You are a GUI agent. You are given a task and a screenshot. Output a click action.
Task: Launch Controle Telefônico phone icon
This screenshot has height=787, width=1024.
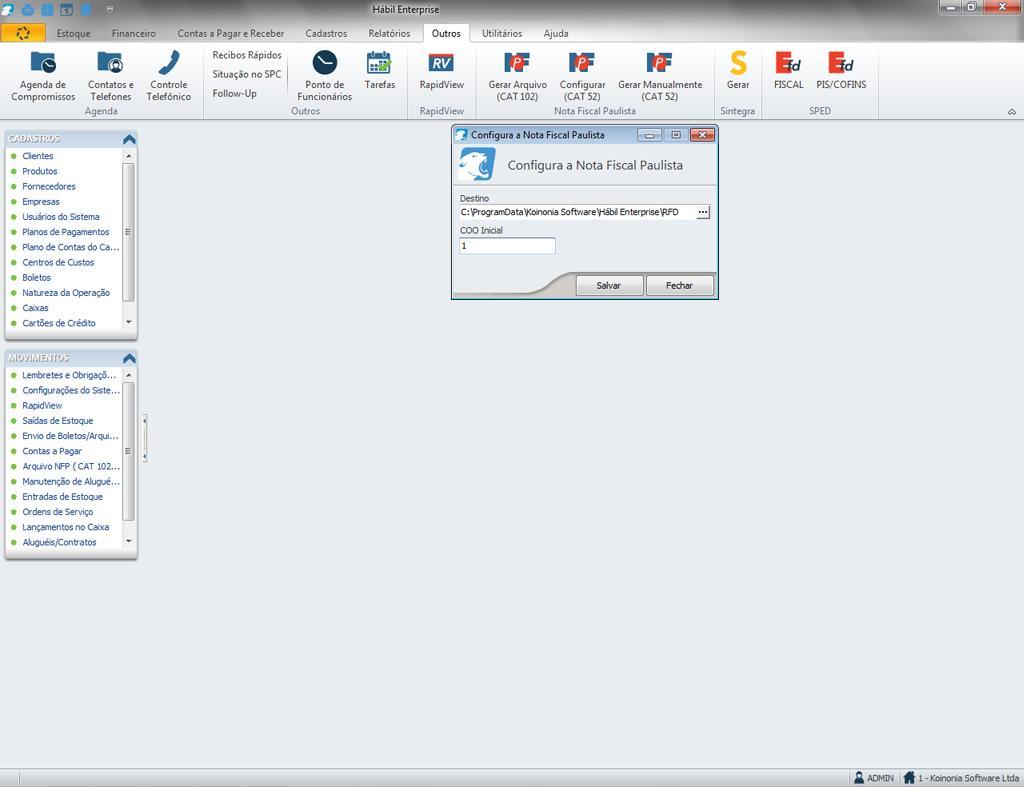(168, 76)
